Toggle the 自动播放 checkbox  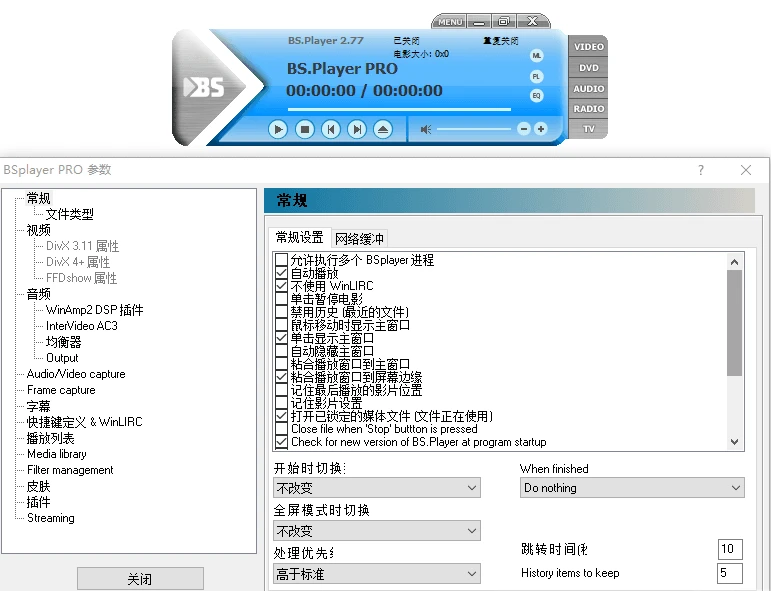coord(281,272)
